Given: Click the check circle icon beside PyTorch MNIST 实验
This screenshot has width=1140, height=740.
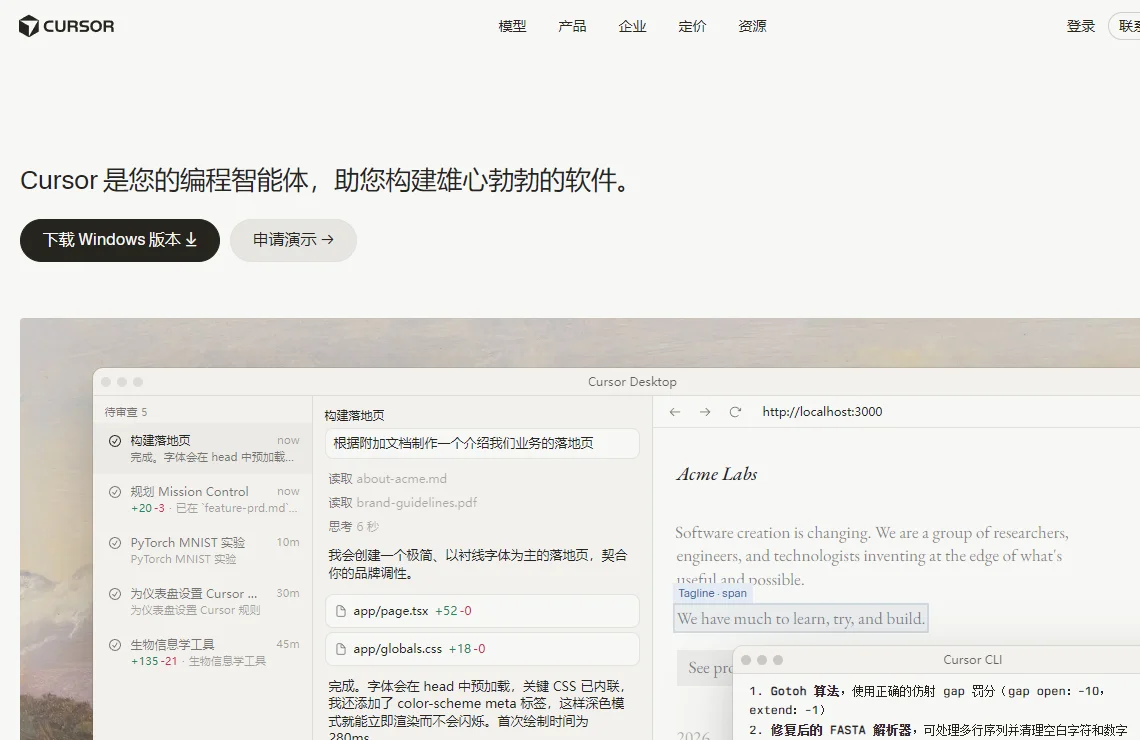Looking at the screenshot, I should (115, 542).
